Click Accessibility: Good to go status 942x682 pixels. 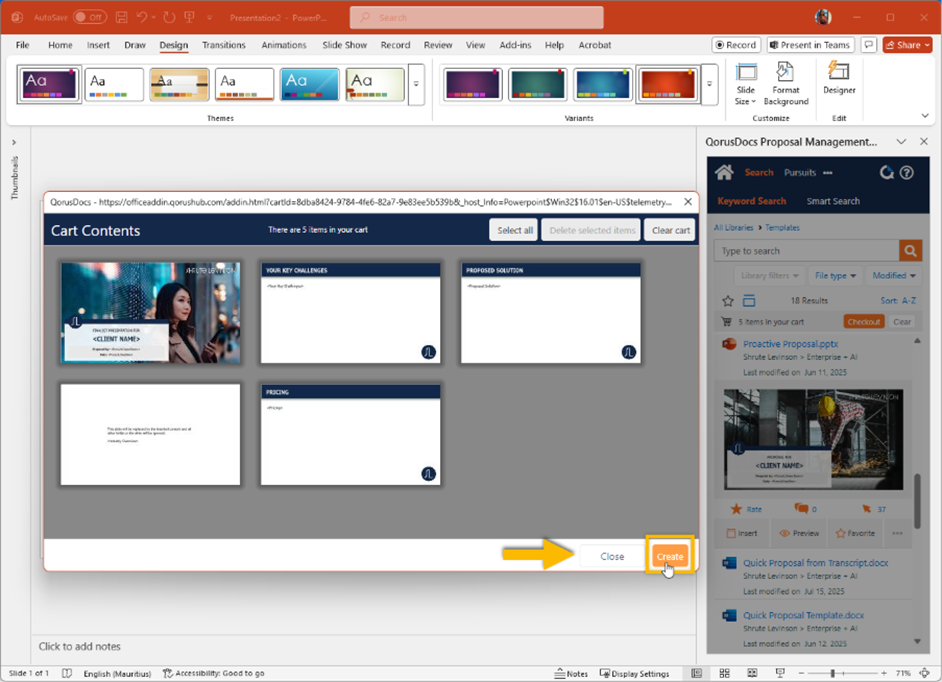(214, 673)
